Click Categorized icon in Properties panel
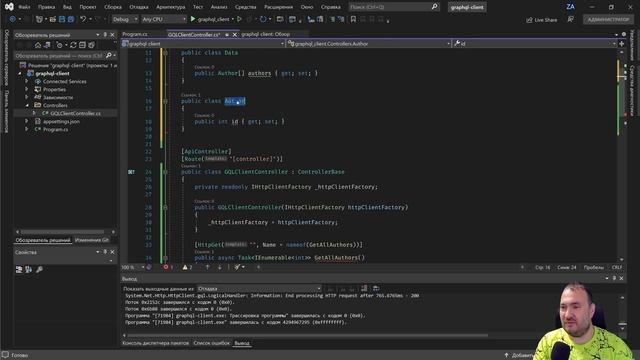 pyautogui.click(x=19, y=269)
